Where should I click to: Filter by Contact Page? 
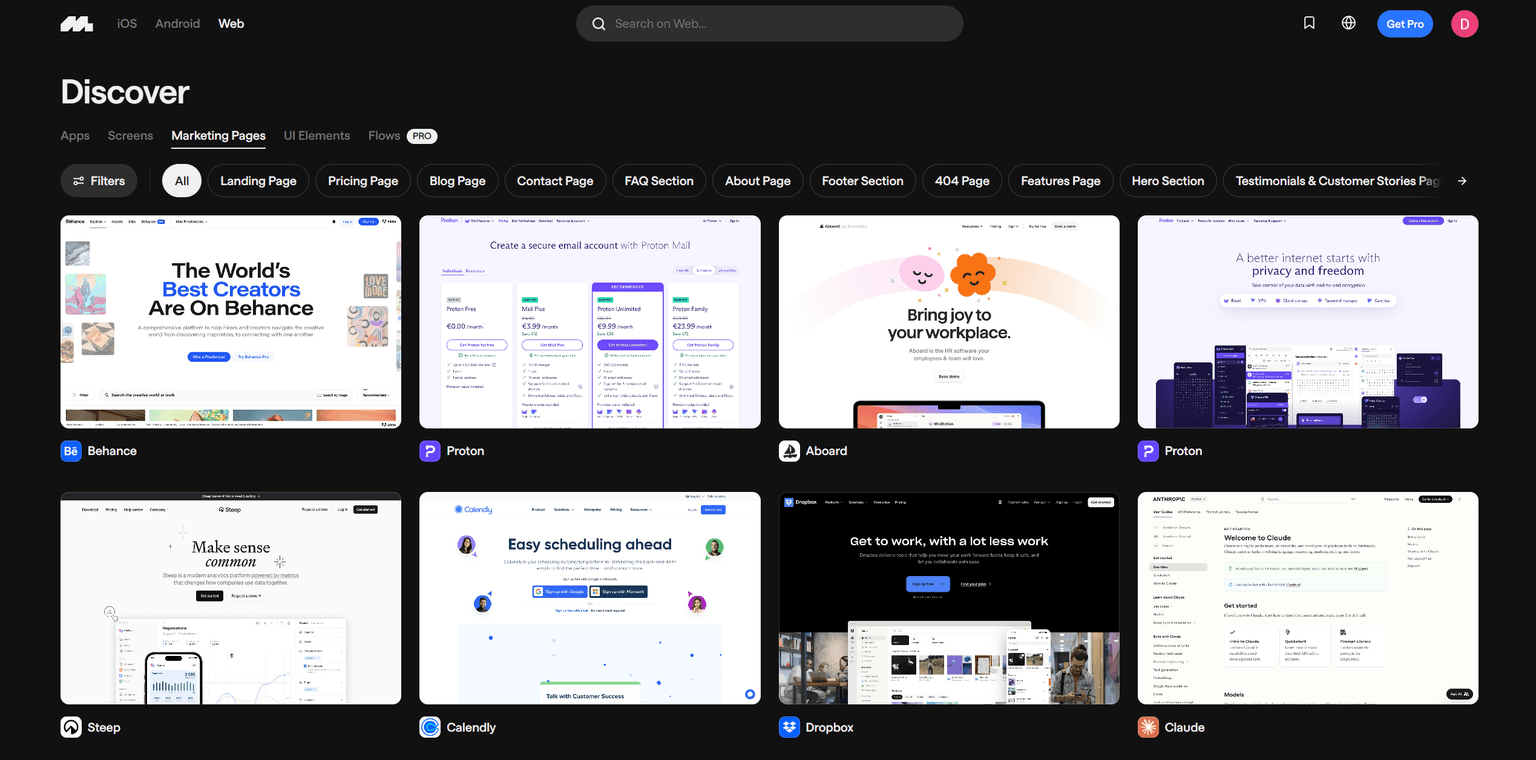pos(555,181)
